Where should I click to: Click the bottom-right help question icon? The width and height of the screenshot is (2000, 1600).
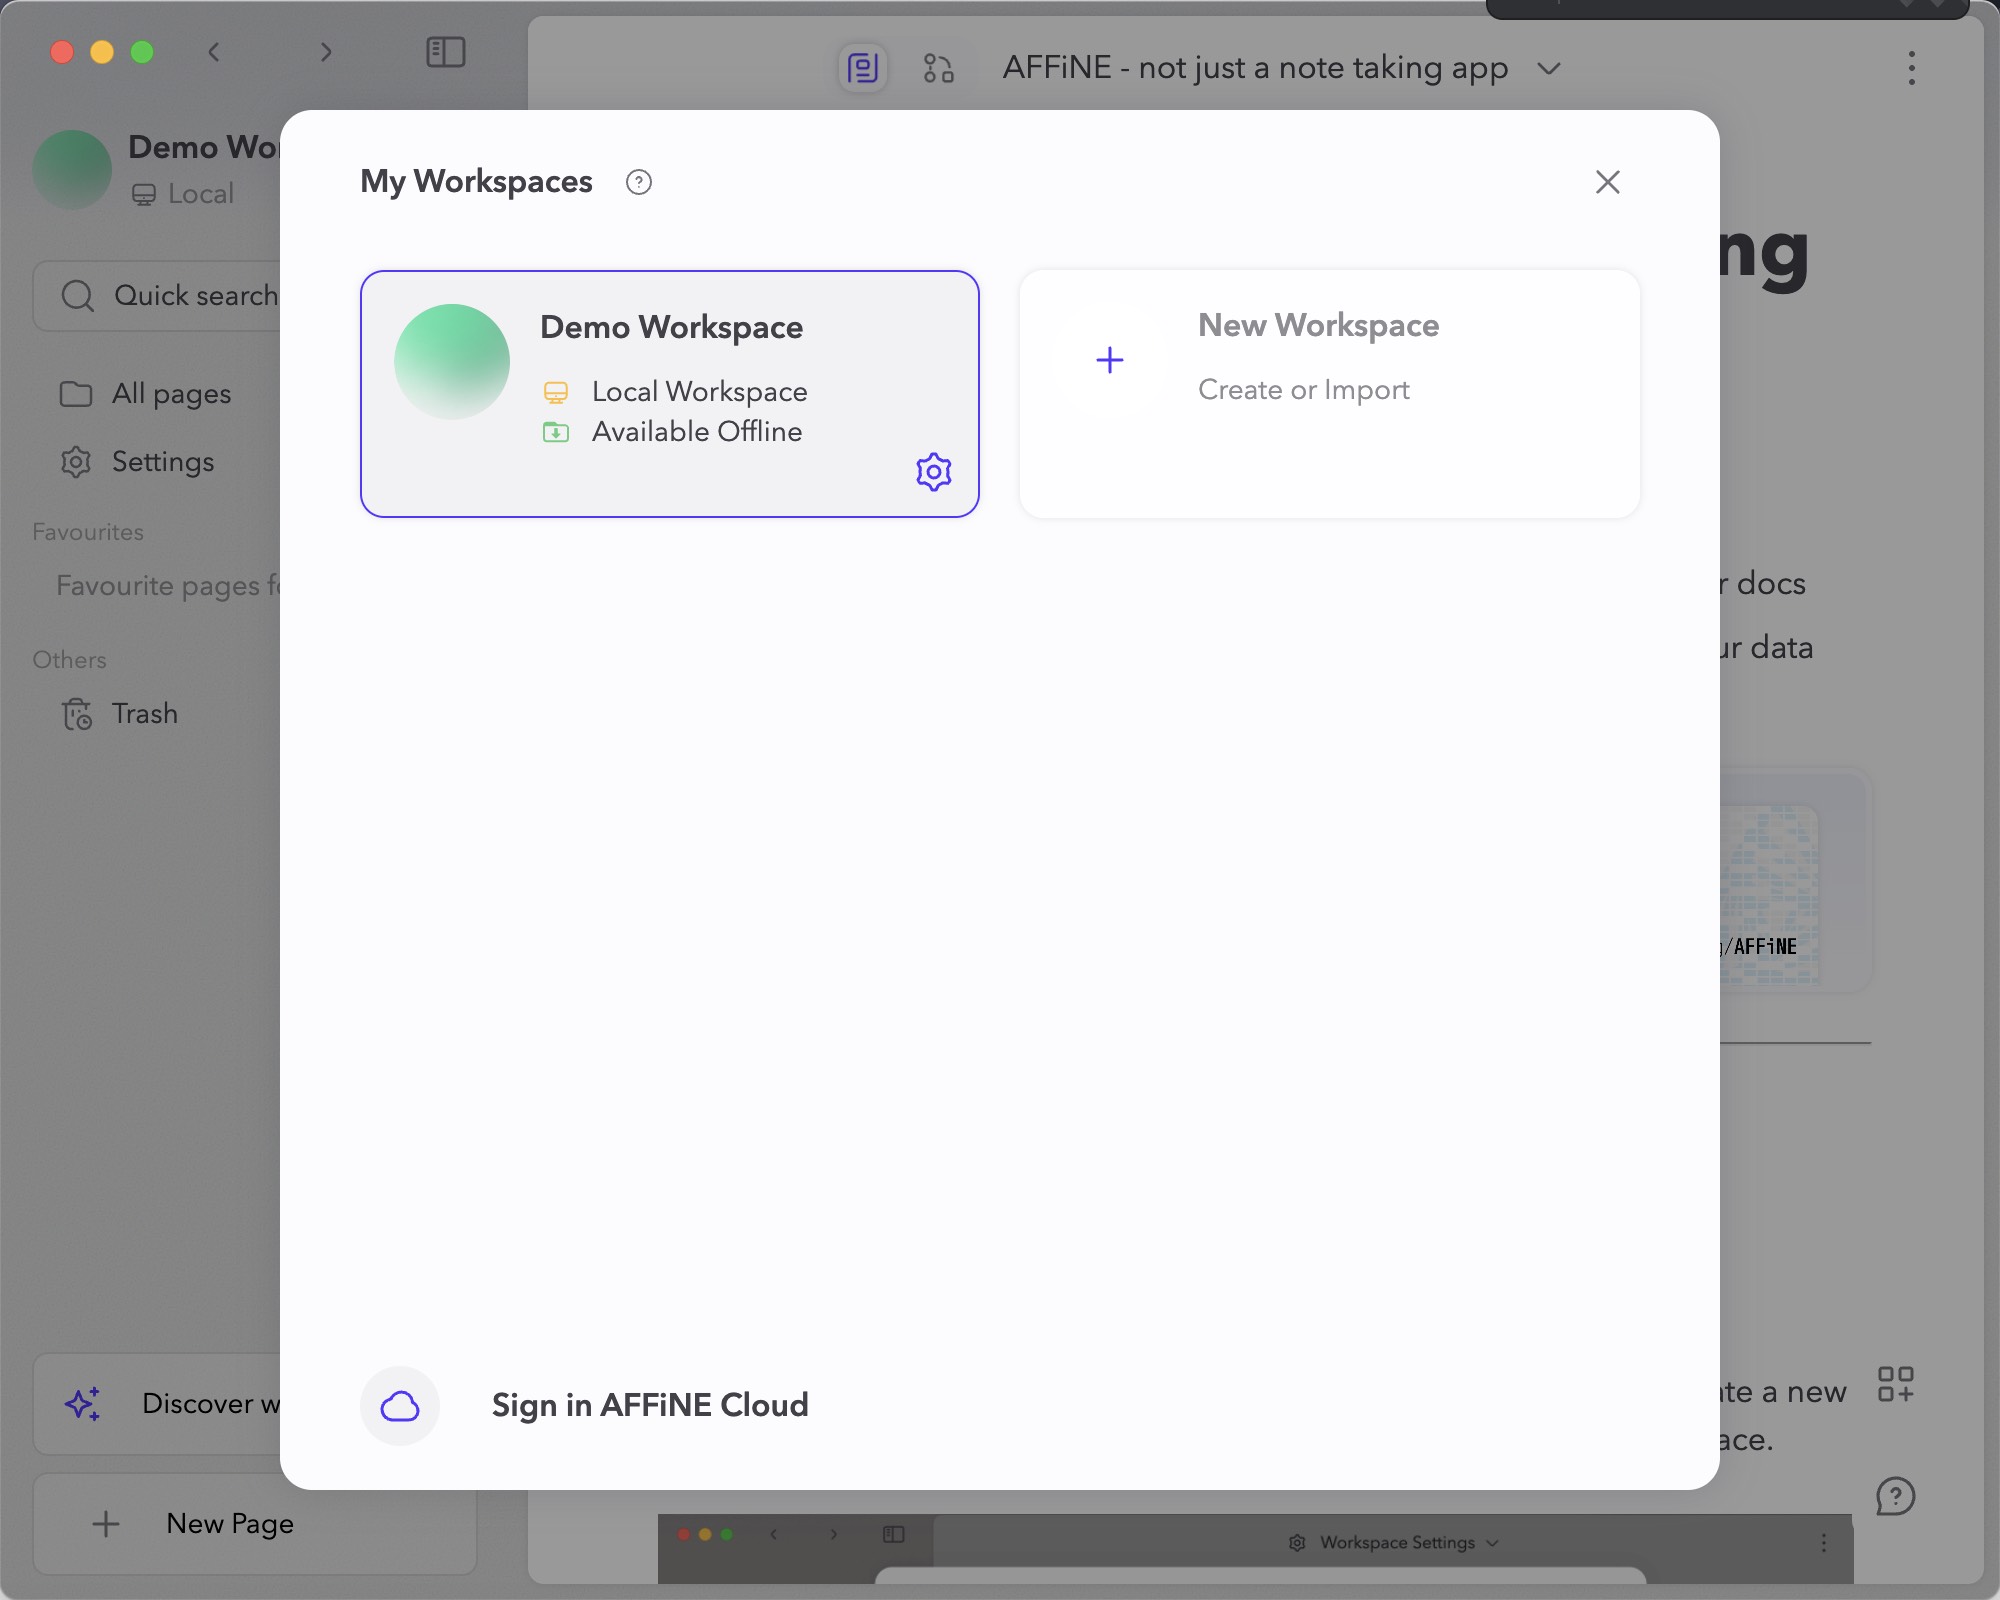tap(1894, 1497)
